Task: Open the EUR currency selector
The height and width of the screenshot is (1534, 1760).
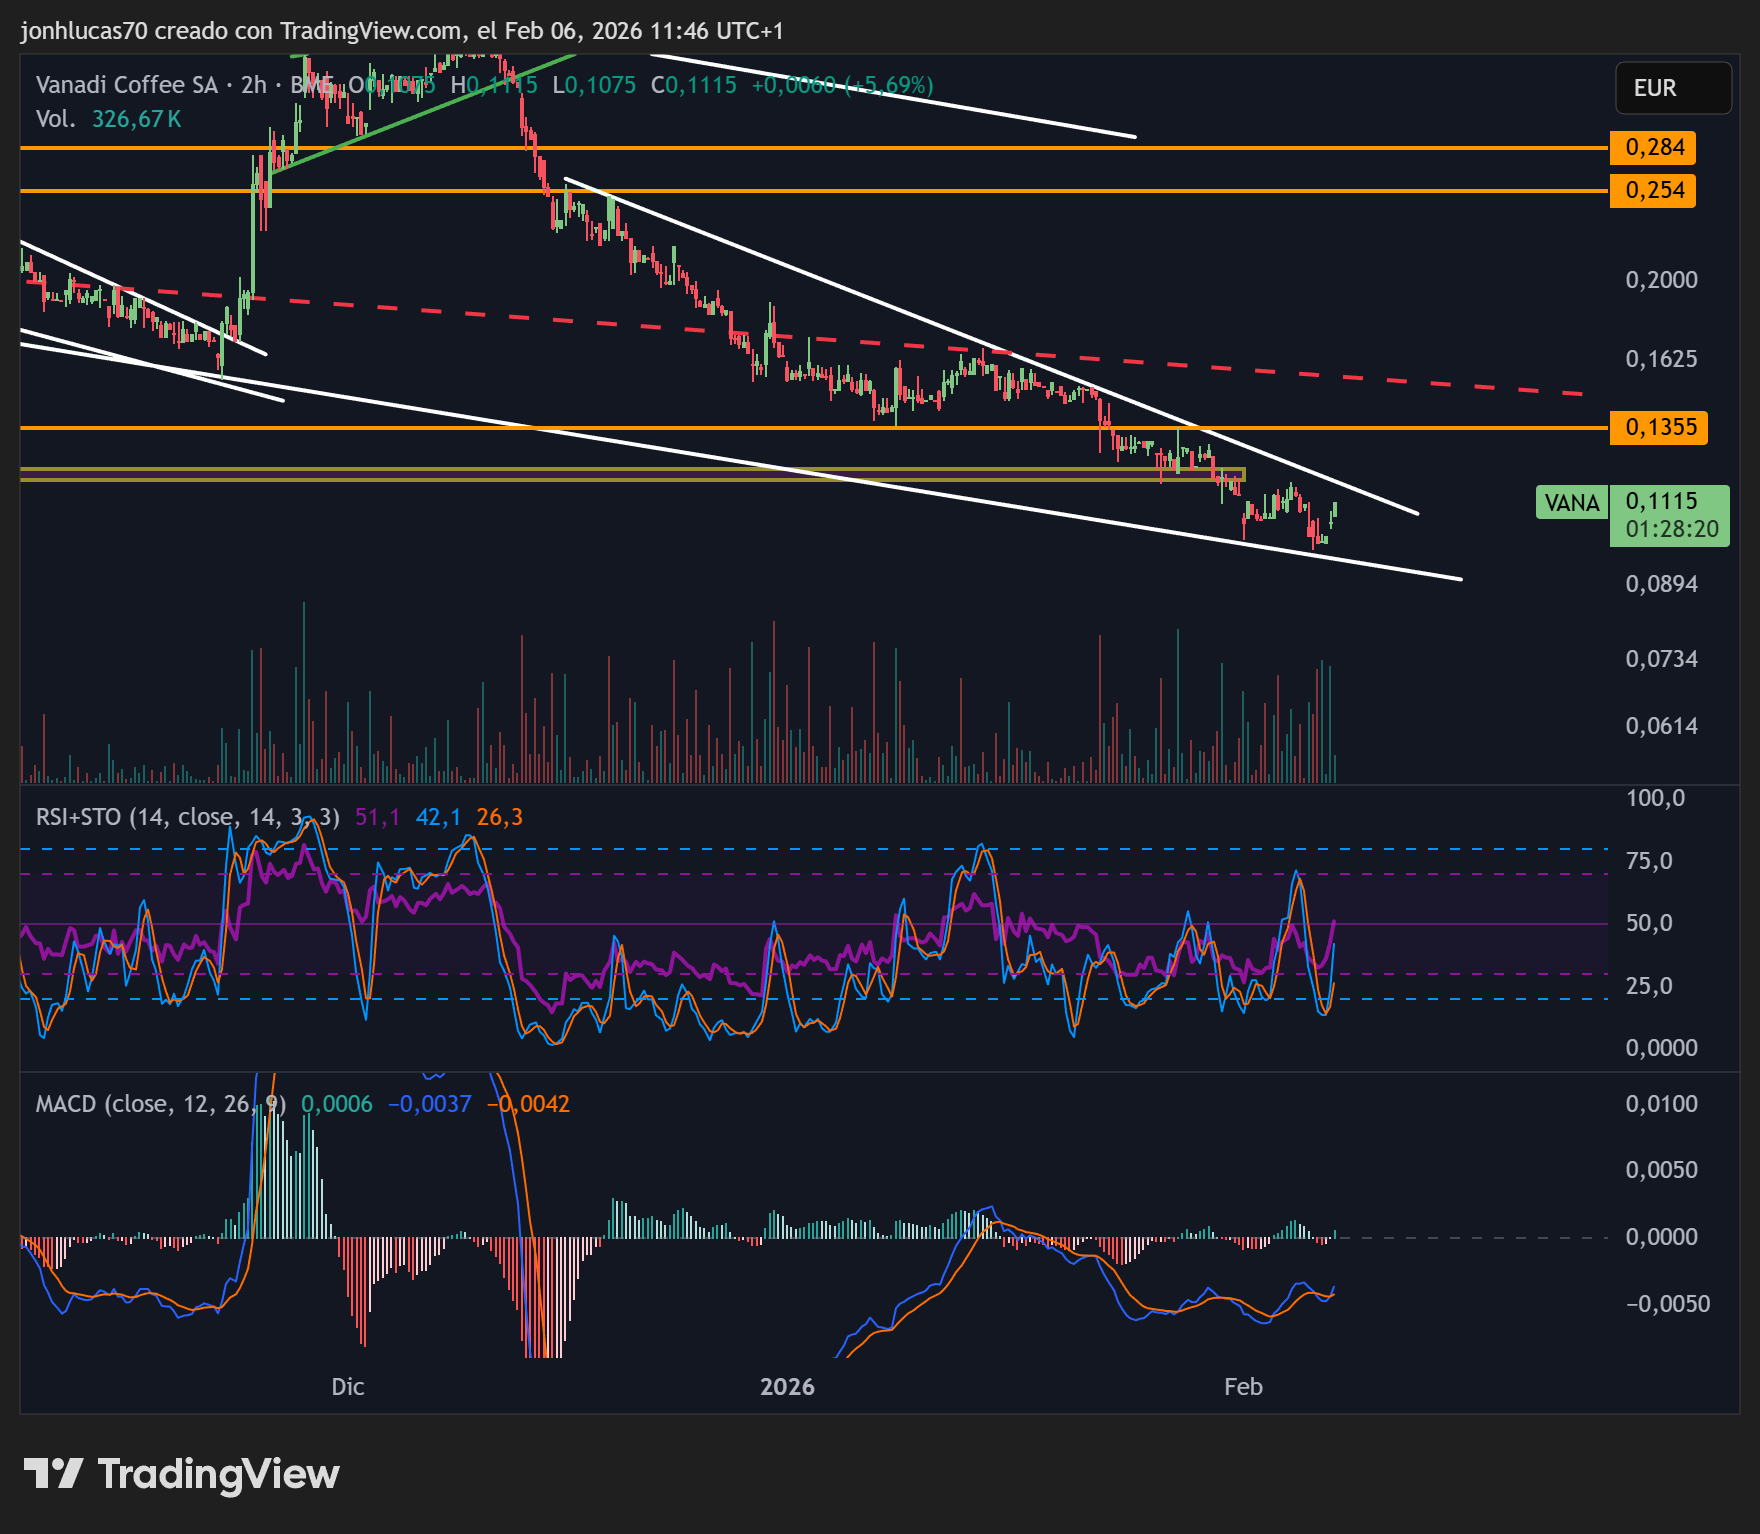Action: click(x=1672, y=88)
